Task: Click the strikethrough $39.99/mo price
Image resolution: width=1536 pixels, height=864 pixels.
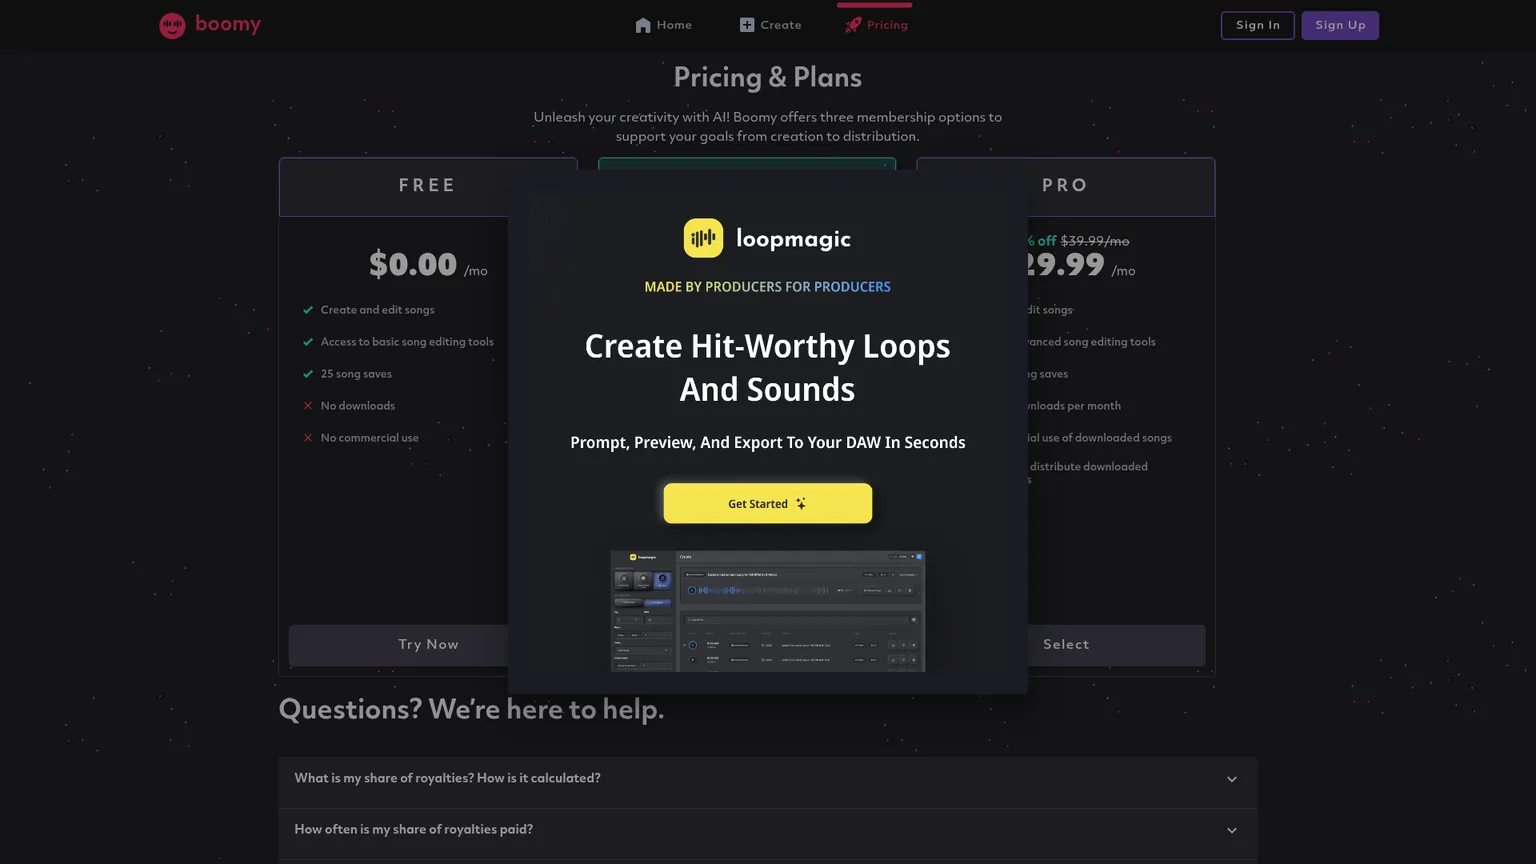Action: pos(1095,241)
